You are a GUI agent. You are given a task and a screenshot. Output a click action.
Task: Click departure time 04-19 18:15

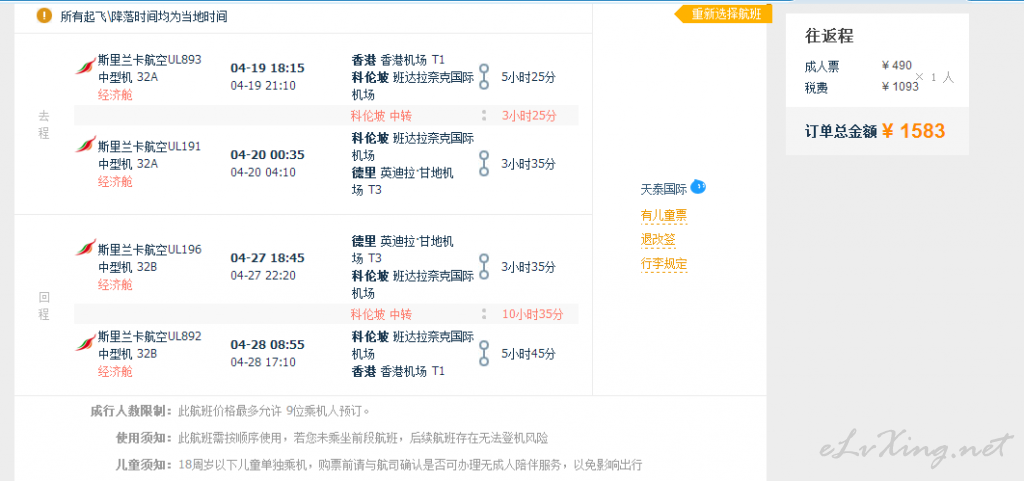click(268, 69)
